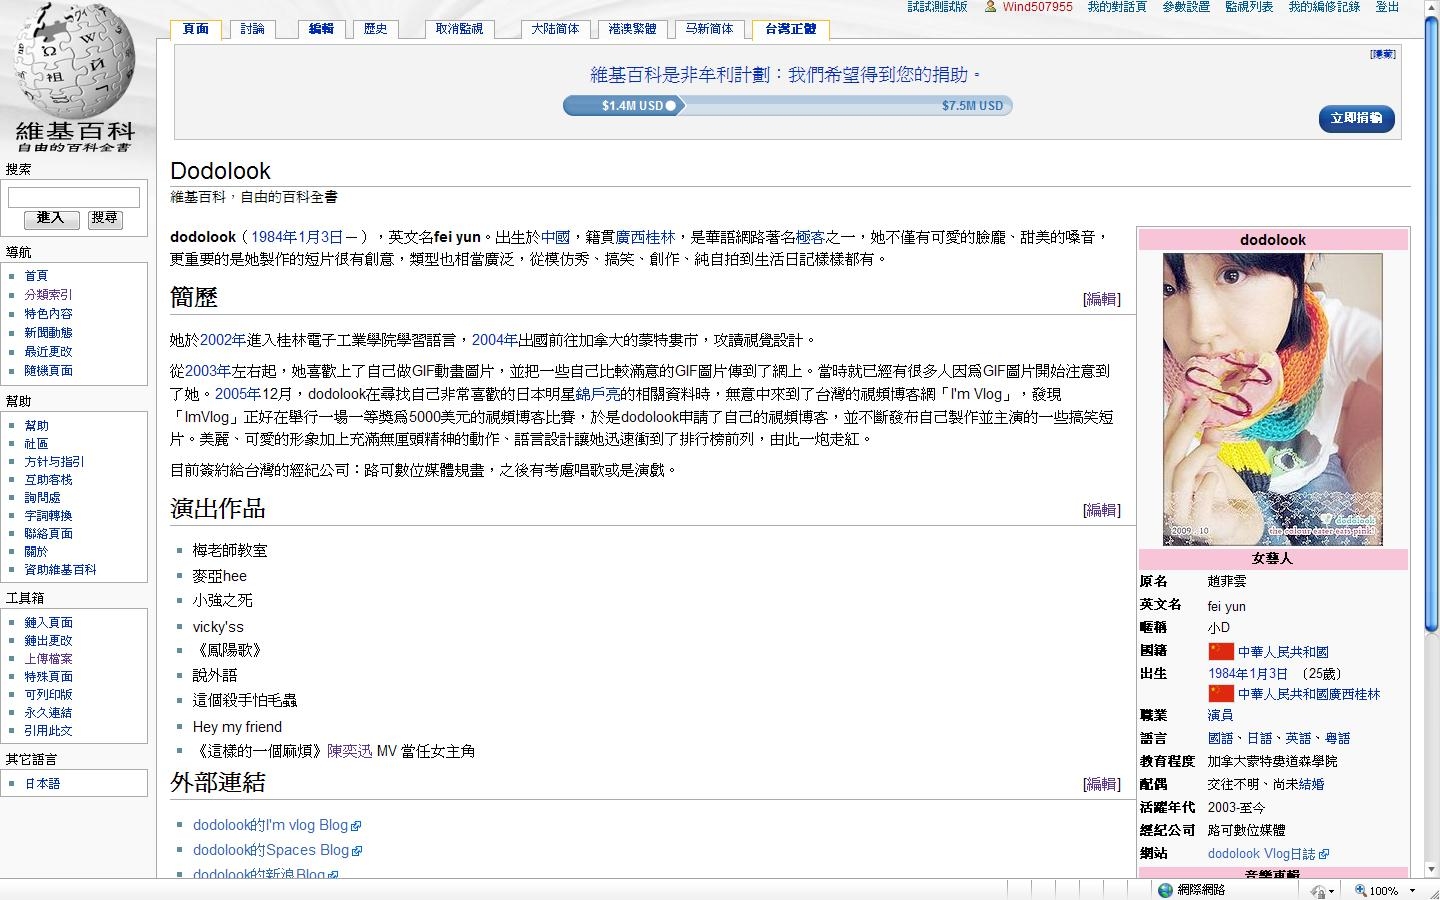Open 特色內容 sidebar link
1440x900 pixels.
tap(48, 314)
